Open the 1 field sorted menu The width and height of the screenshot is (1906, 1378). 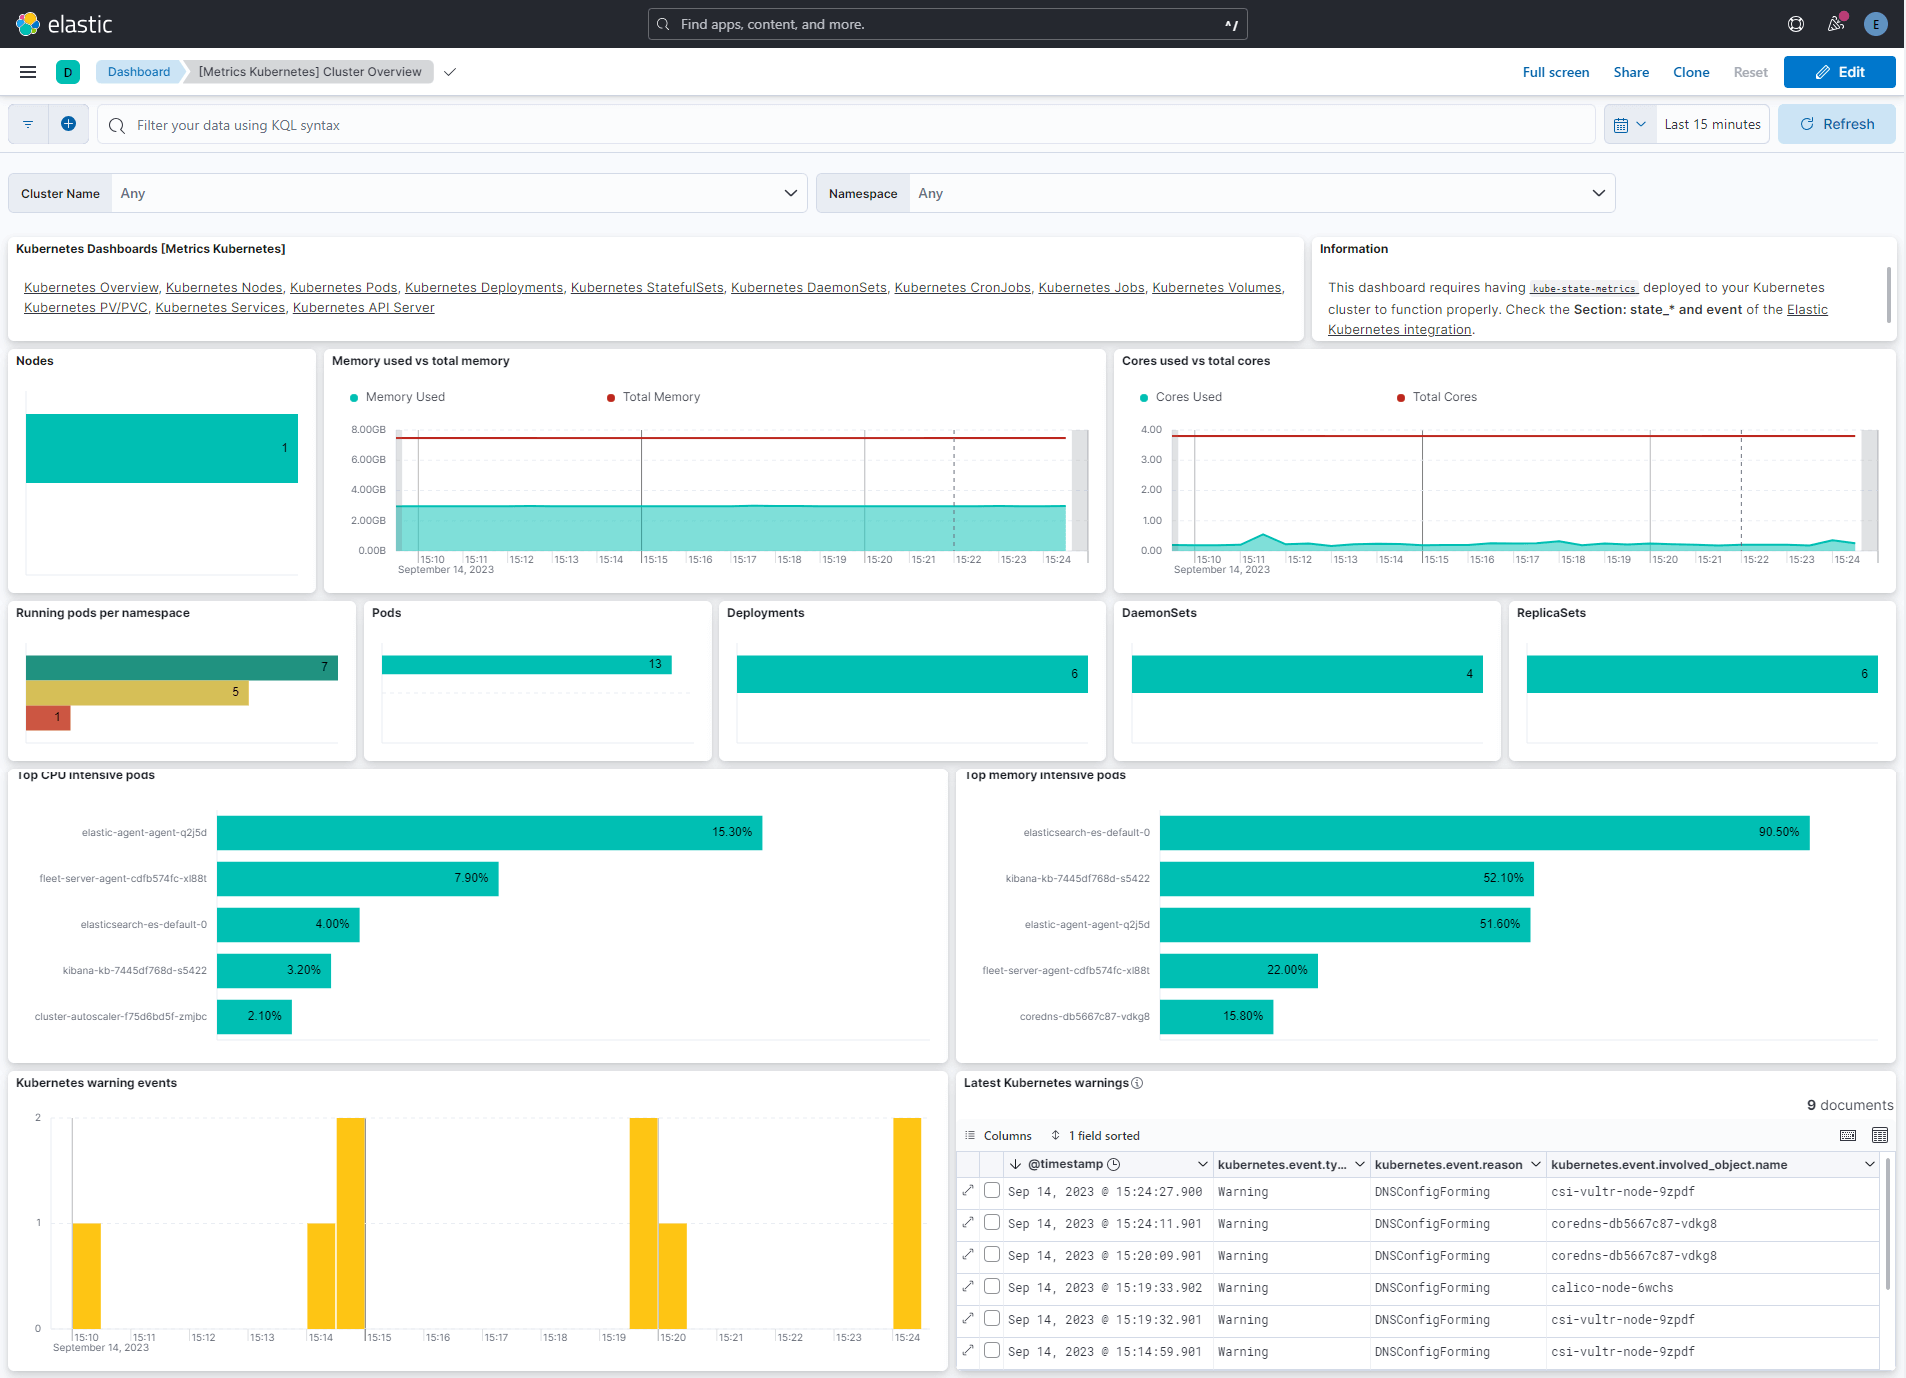[1095, 1135]
